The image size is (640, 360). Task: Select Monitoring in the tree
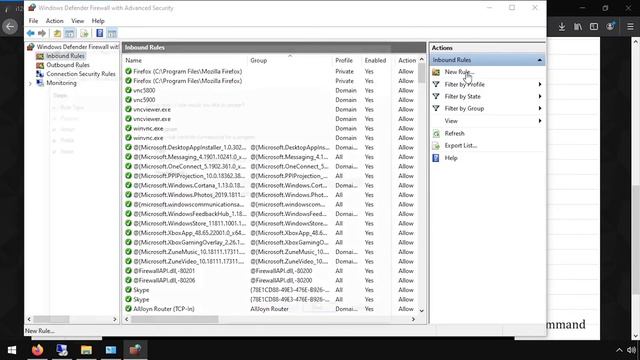point(61,83)
